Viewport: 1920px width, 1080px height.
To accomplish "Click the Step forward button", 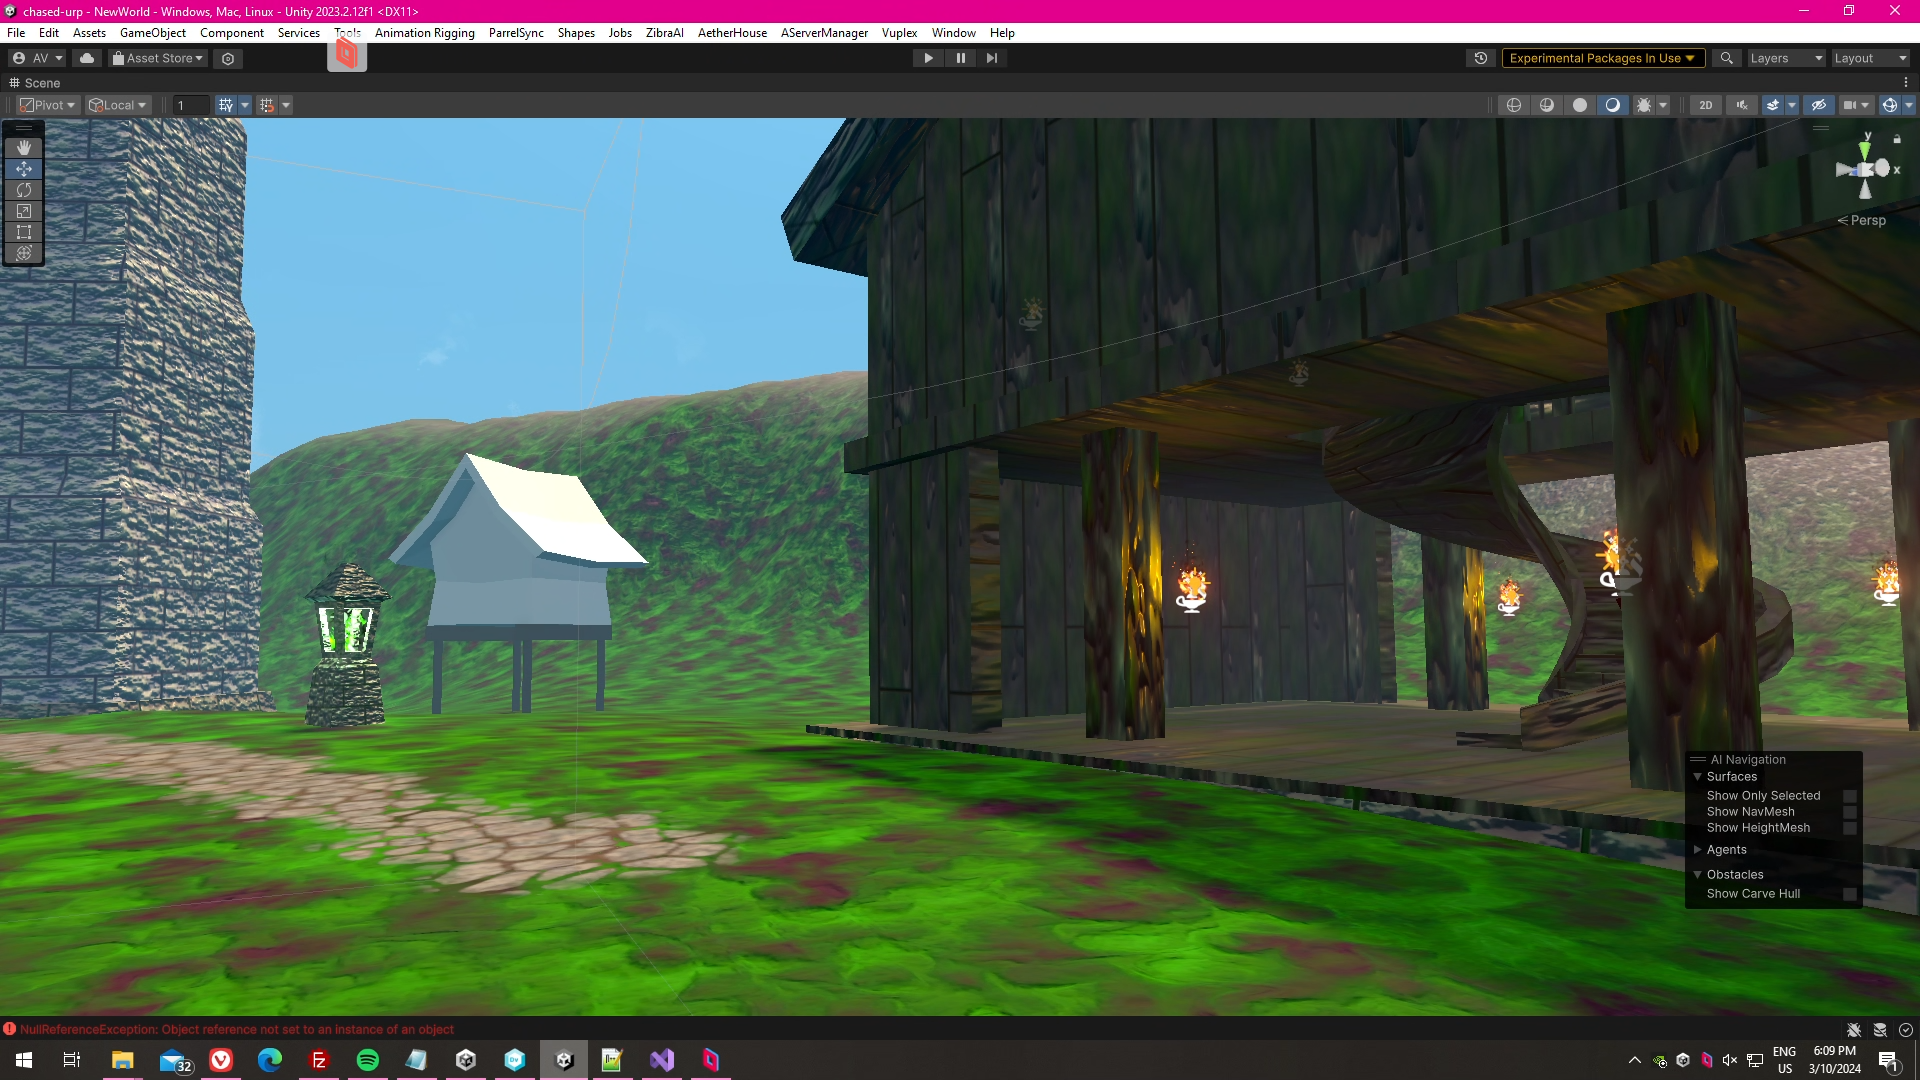I will coord(991,58).
